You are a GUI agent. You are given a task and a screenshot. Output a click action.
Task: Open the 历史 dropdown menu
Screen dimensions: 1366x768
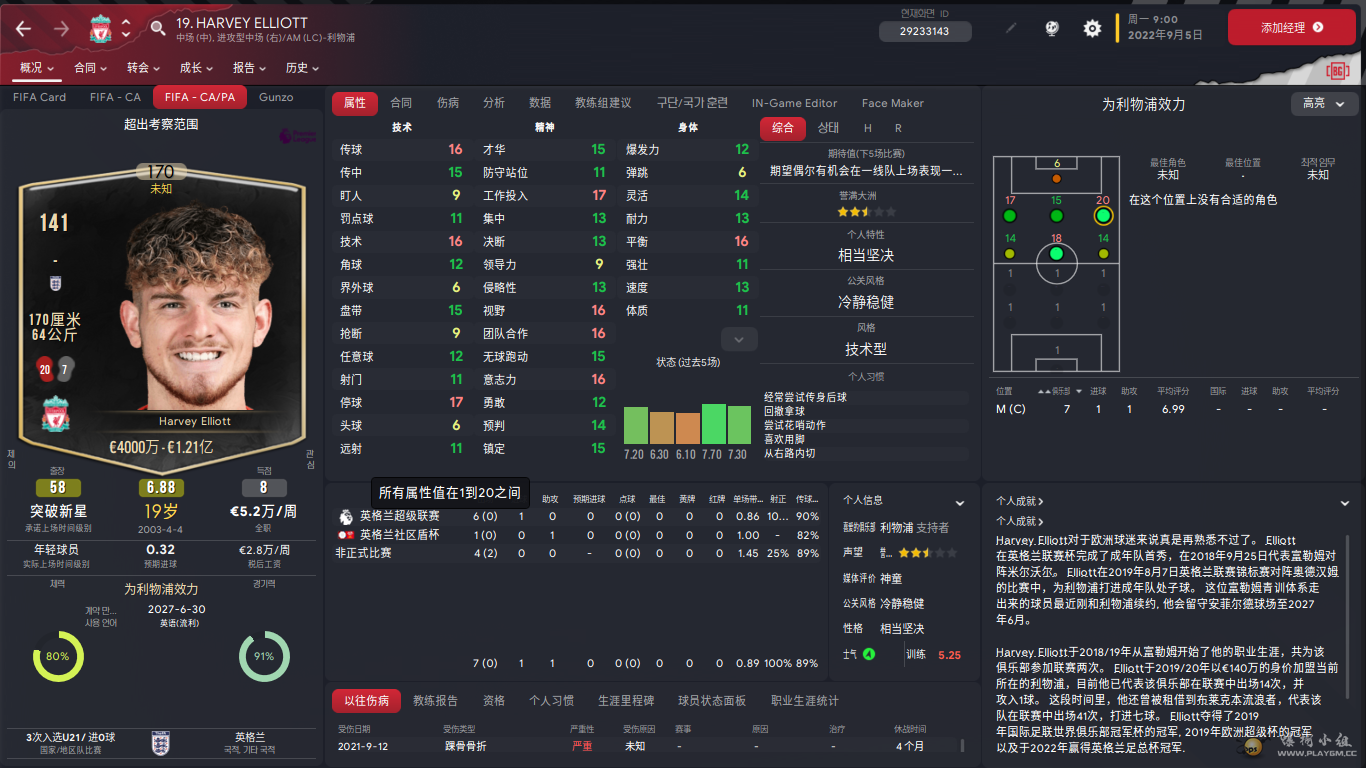pos(302,68)
